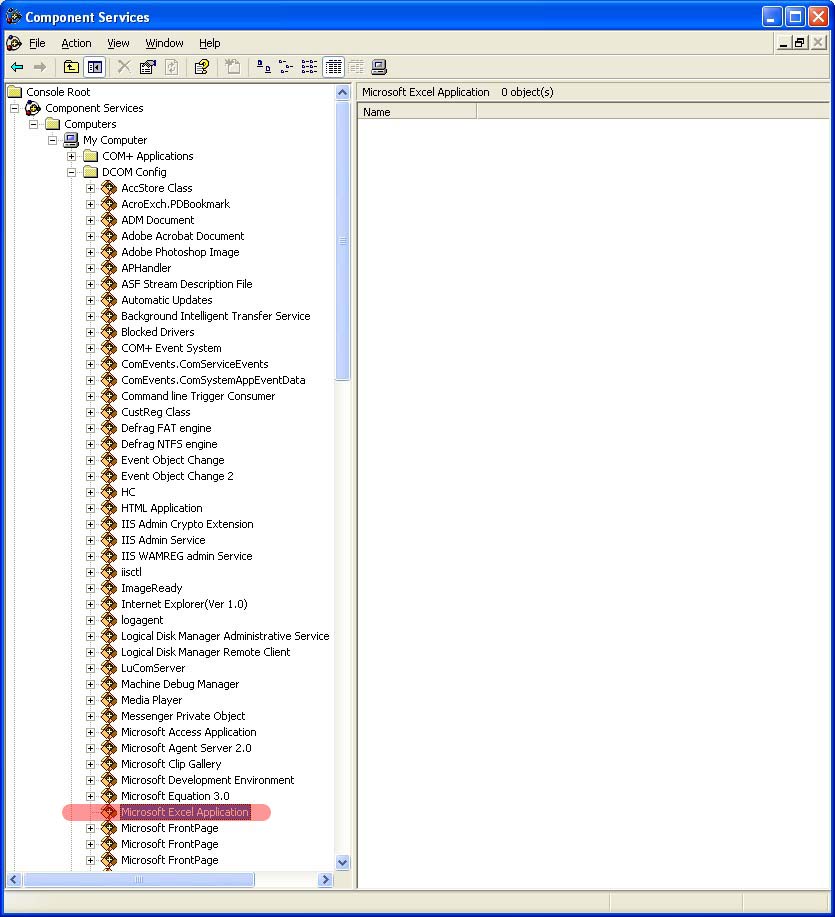Click the Name column header

(417, 112)
